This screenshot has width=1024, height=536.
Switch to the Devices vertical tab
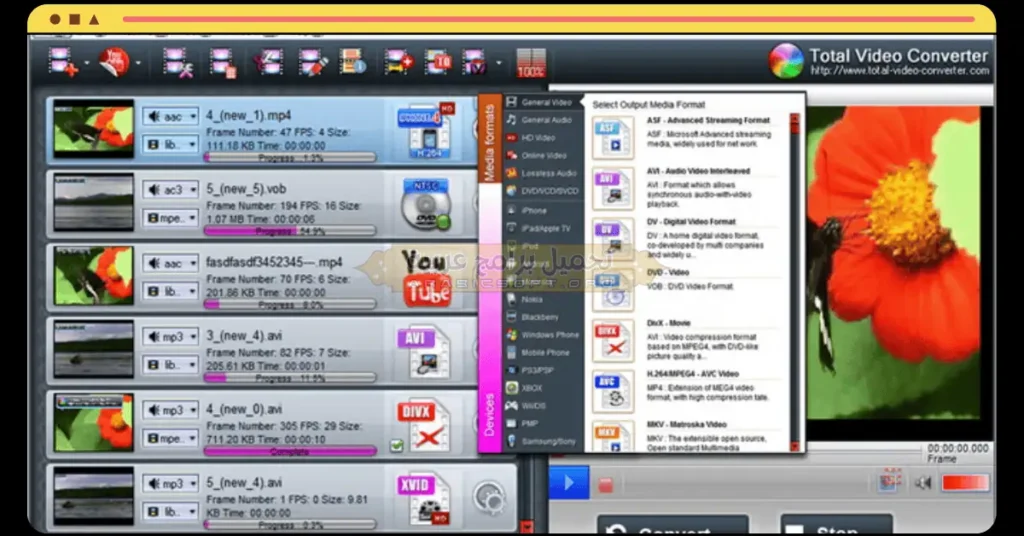(x=489, y=415)
